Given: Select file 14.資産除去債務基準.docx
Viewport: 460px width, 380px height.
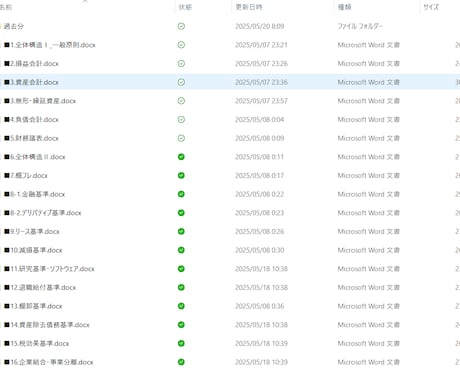Looking at the screenshot, I should tap(47, 325).
